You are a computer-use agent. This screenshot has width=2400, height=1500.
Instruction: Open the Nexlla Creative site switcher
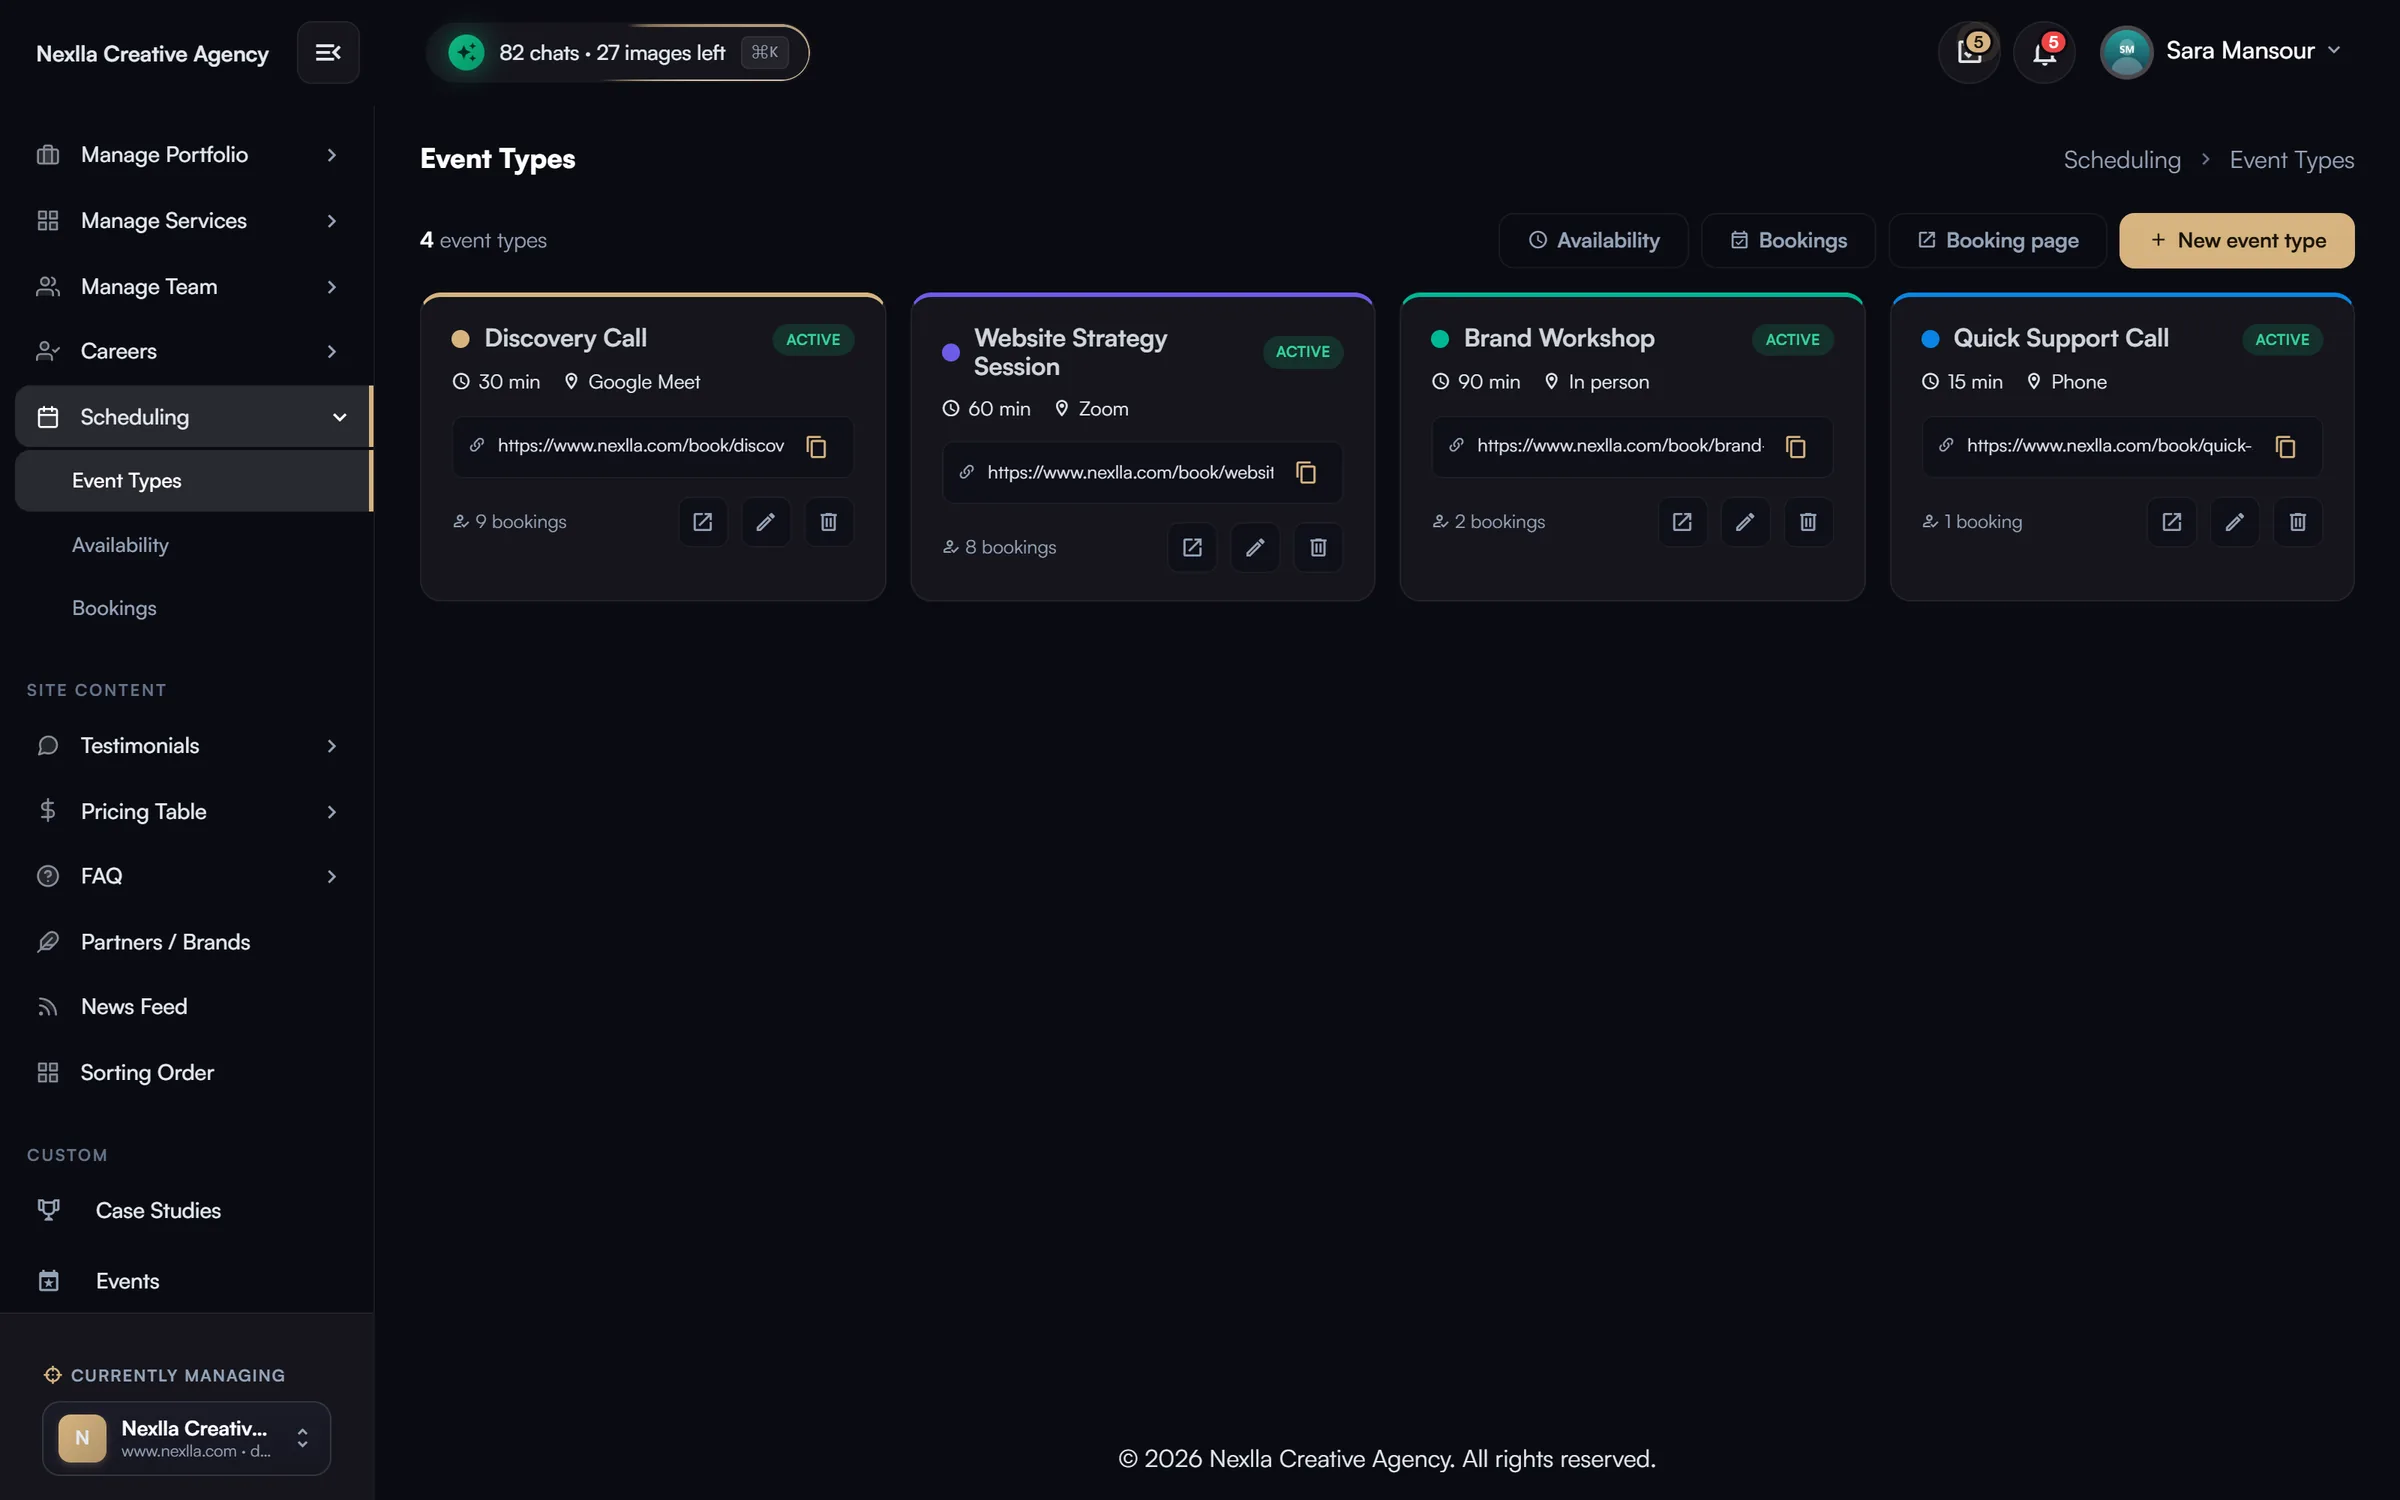click(187, 1438)
